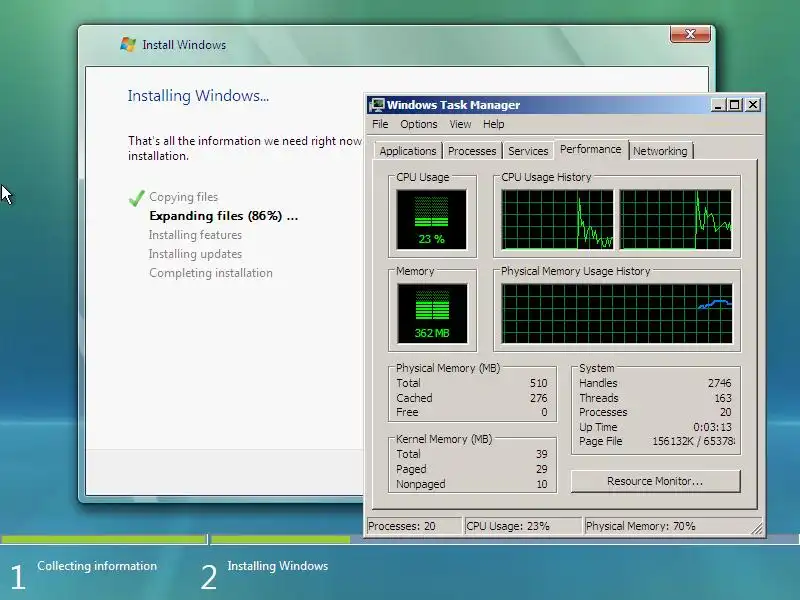Click Kernel Memory Nonpaged value 10

[x=542, y=484]
